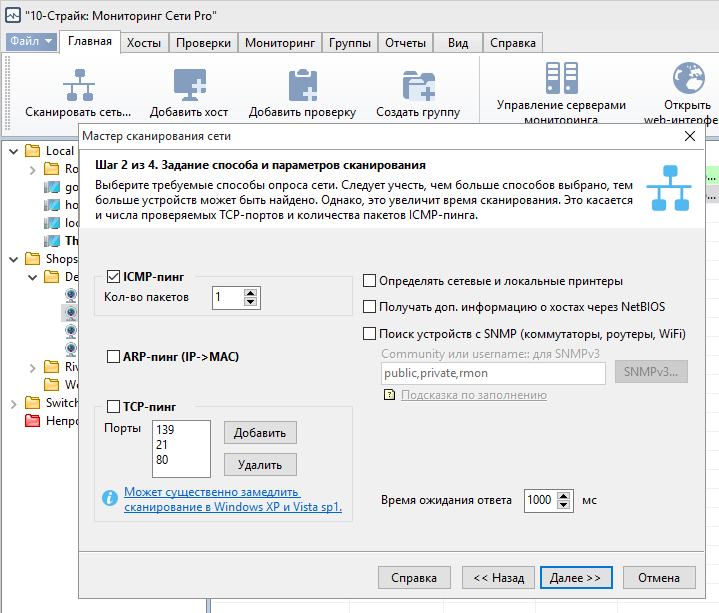Viewport: 719px width, 613px height.
Task: Select the Switch folder icon in tree
Action: 32,403
